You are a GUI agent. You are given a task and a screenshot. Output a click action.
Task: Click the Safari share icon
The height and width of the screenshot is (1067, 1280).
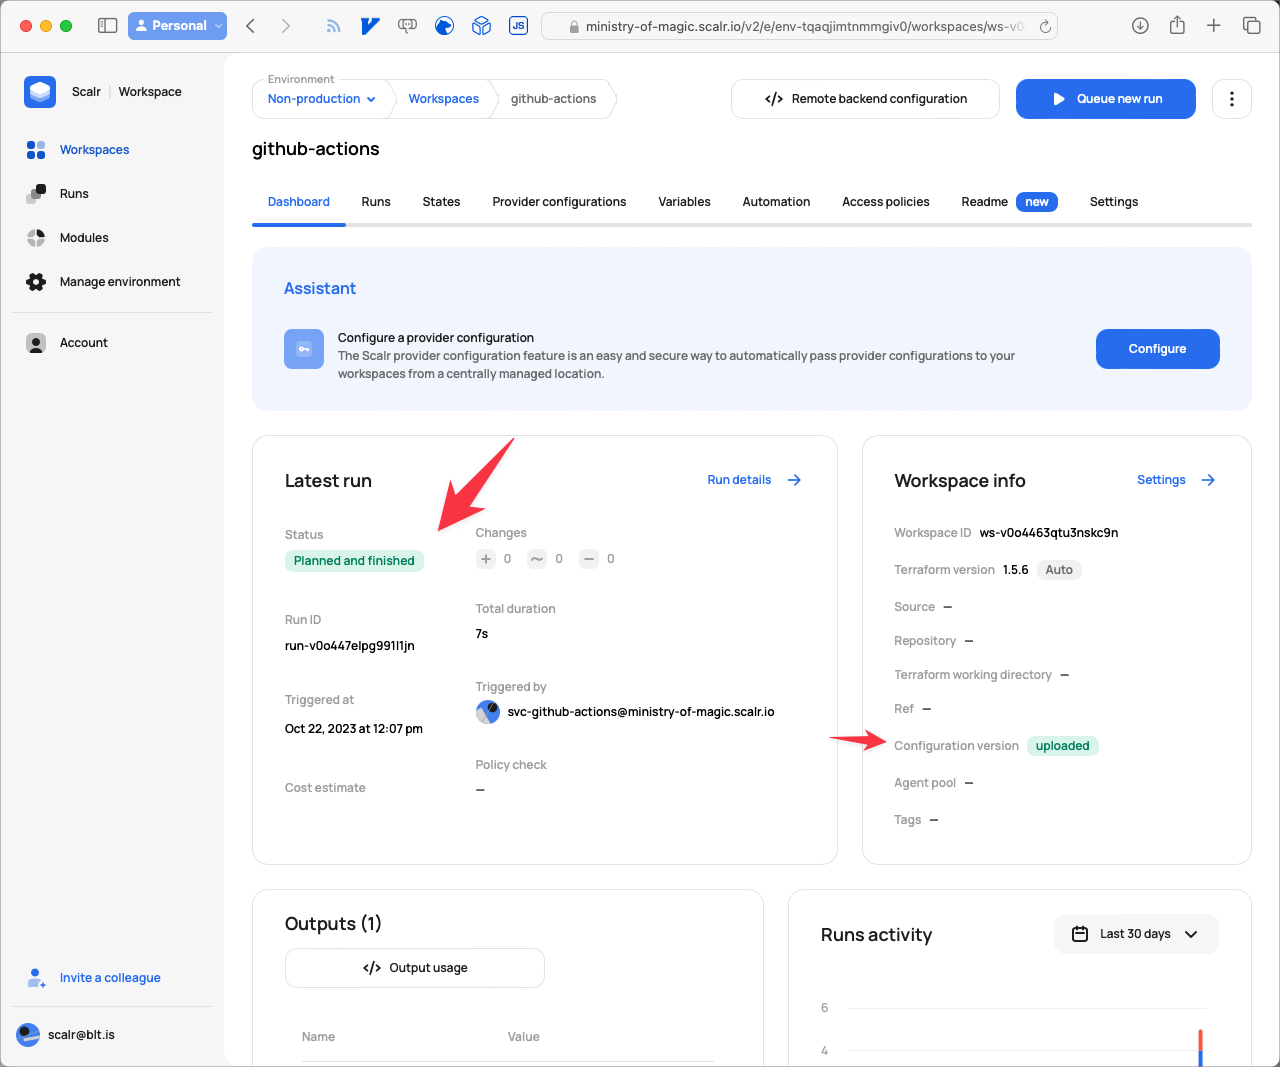[1177, 25]
